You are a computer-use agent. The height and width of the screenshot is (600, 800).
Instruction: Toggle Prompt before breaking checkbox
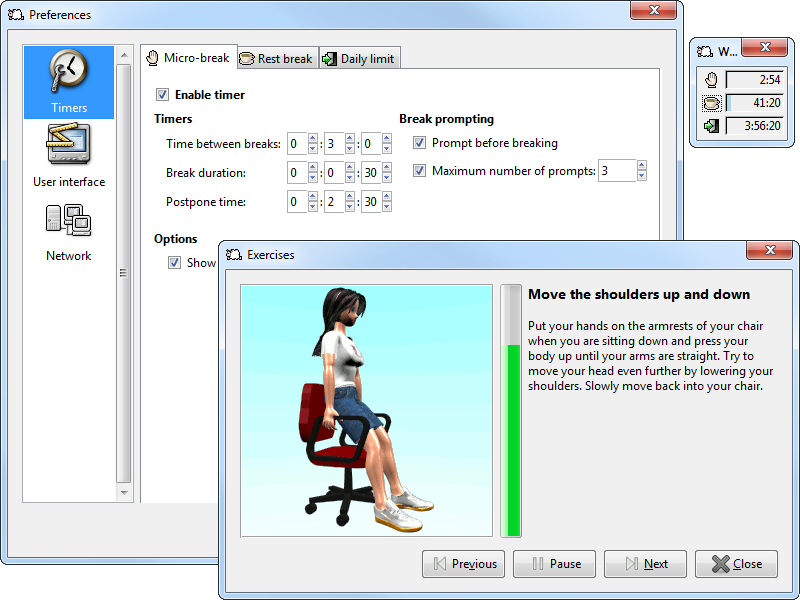[x=420, y=143]
